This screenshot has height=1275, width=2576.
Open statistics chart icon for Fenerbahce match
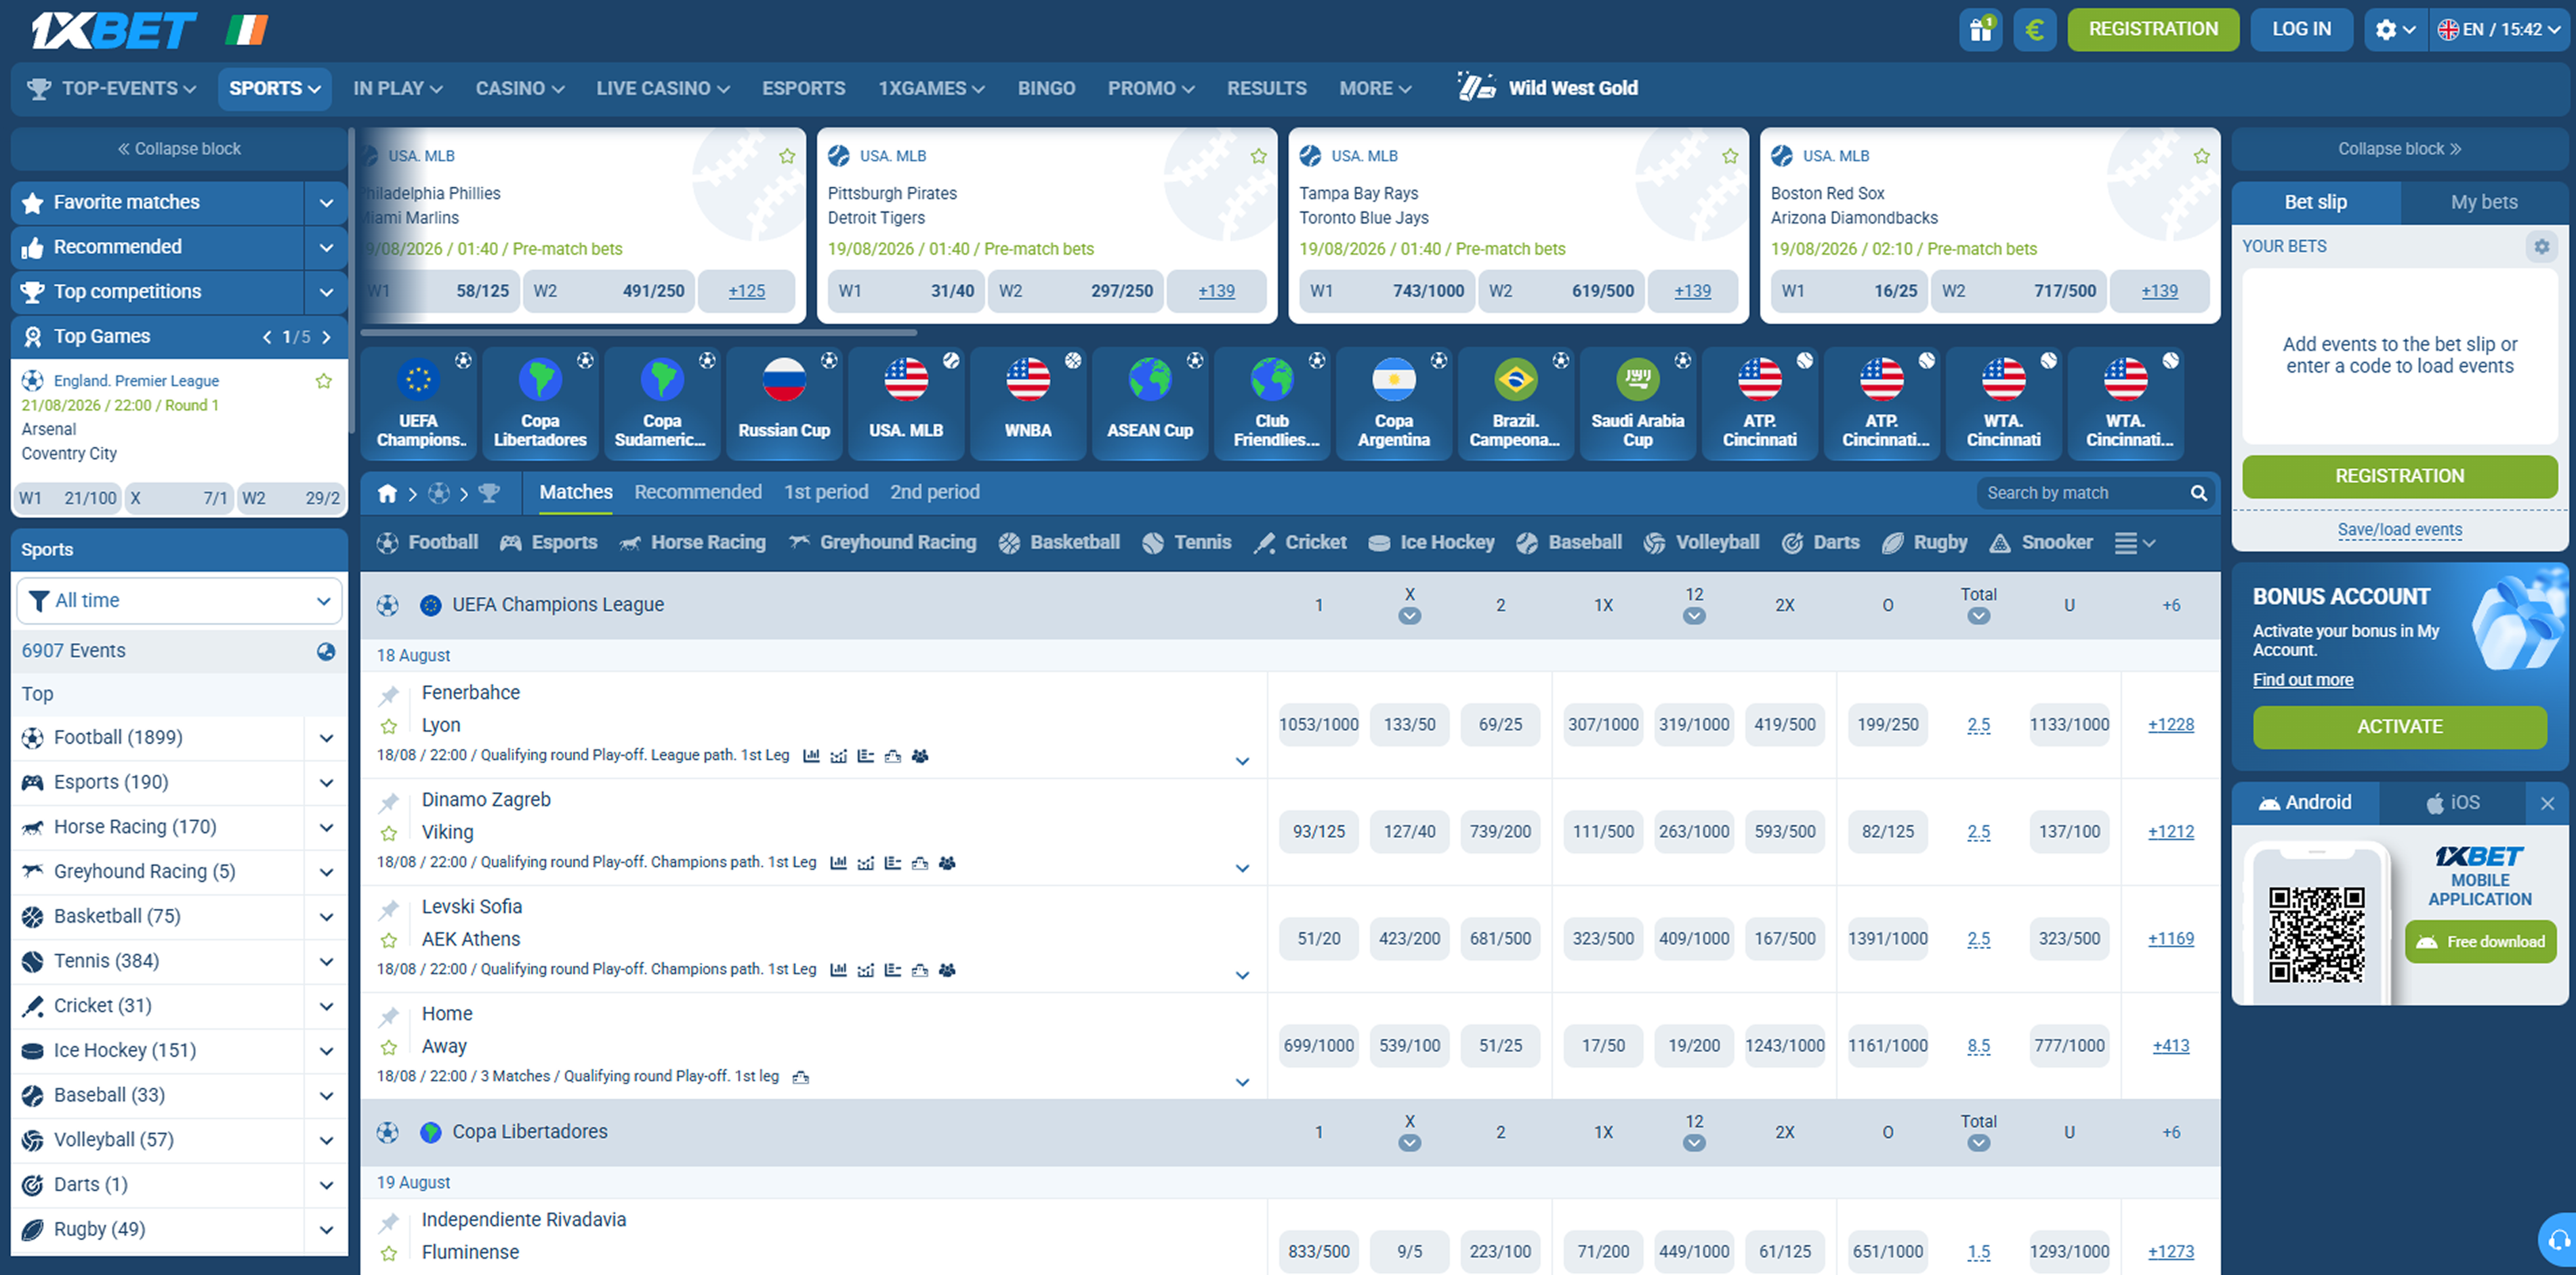[x=811, y=756]
